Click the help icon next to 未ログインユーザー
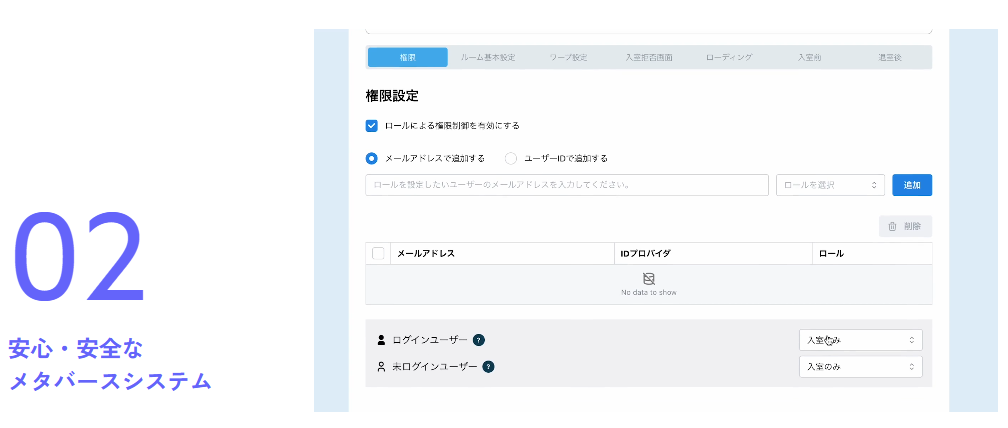The height and width of the screenshot is (428, 1008). tap(488, 367)
